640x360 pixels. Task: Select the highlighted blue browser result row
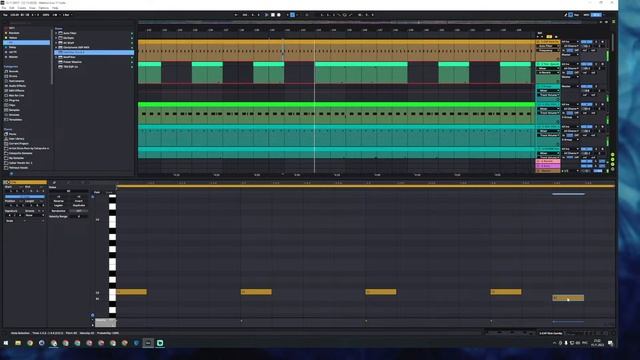[94, 52]
